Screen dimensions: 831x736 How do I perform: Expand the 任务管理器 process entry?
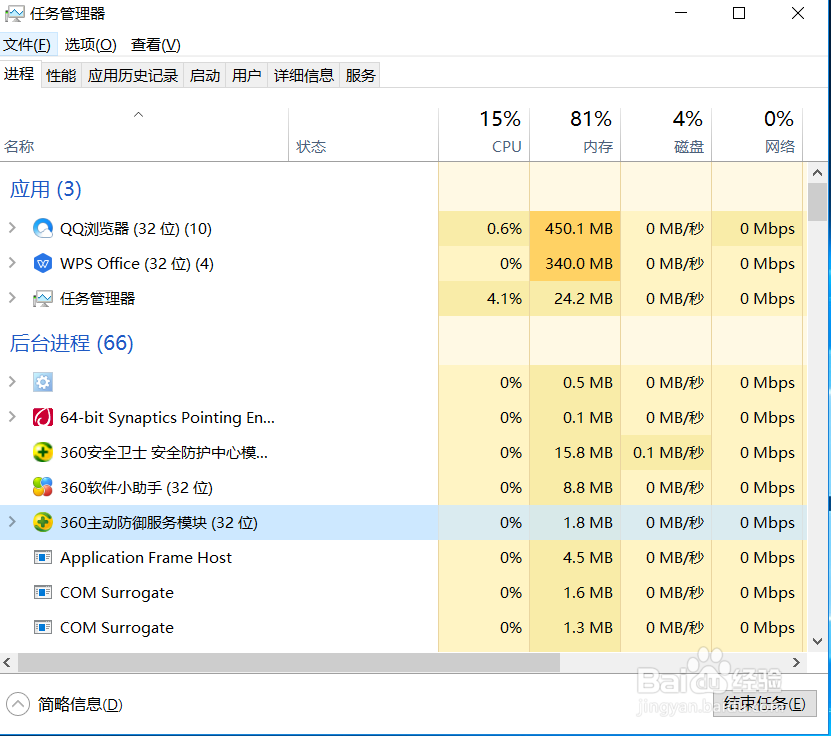click(12, 298)
